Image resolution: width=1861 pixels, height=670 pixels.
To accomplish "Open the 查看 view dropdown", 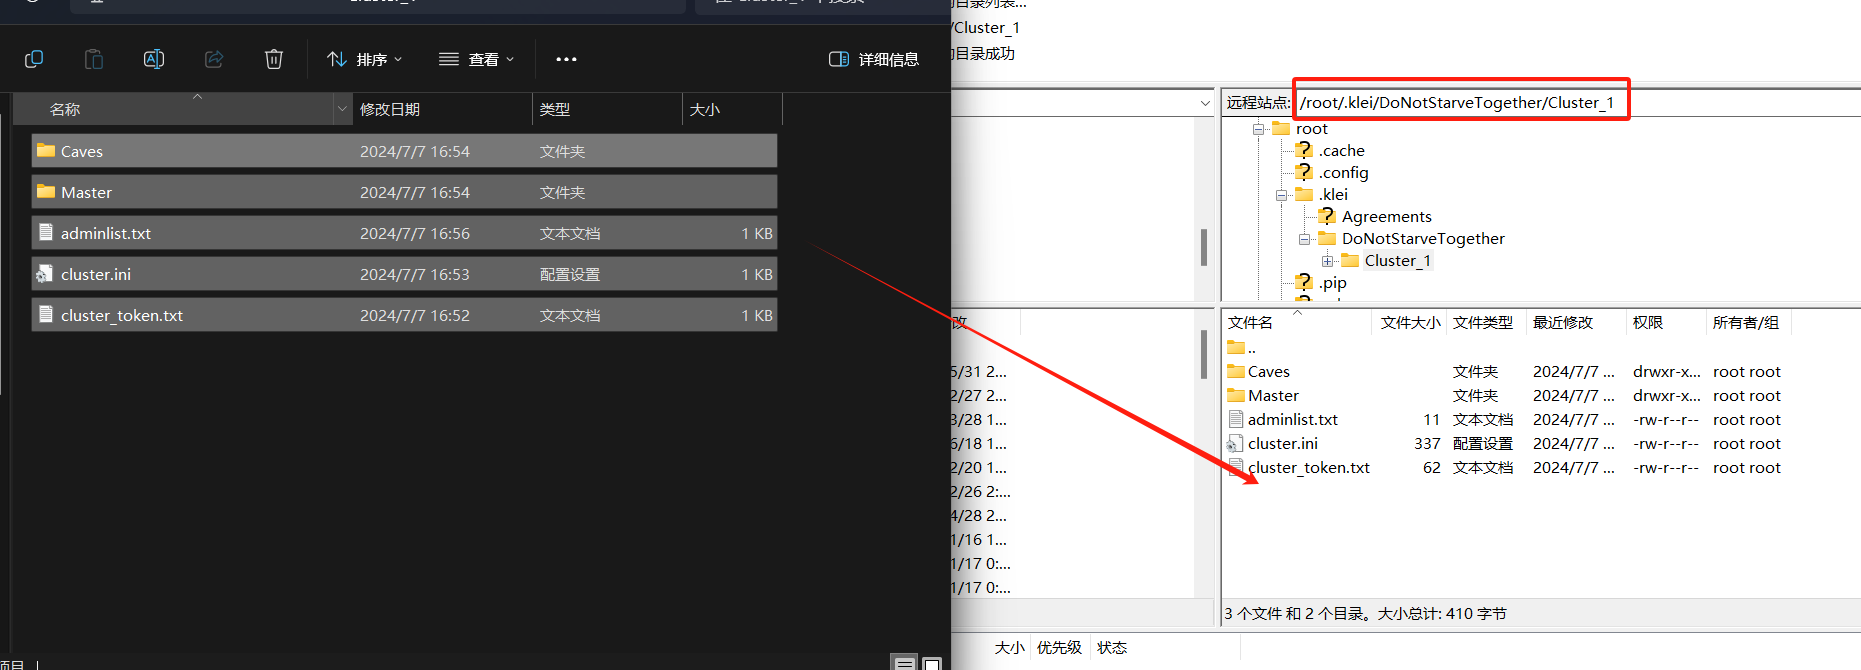I will pos(477,59).
